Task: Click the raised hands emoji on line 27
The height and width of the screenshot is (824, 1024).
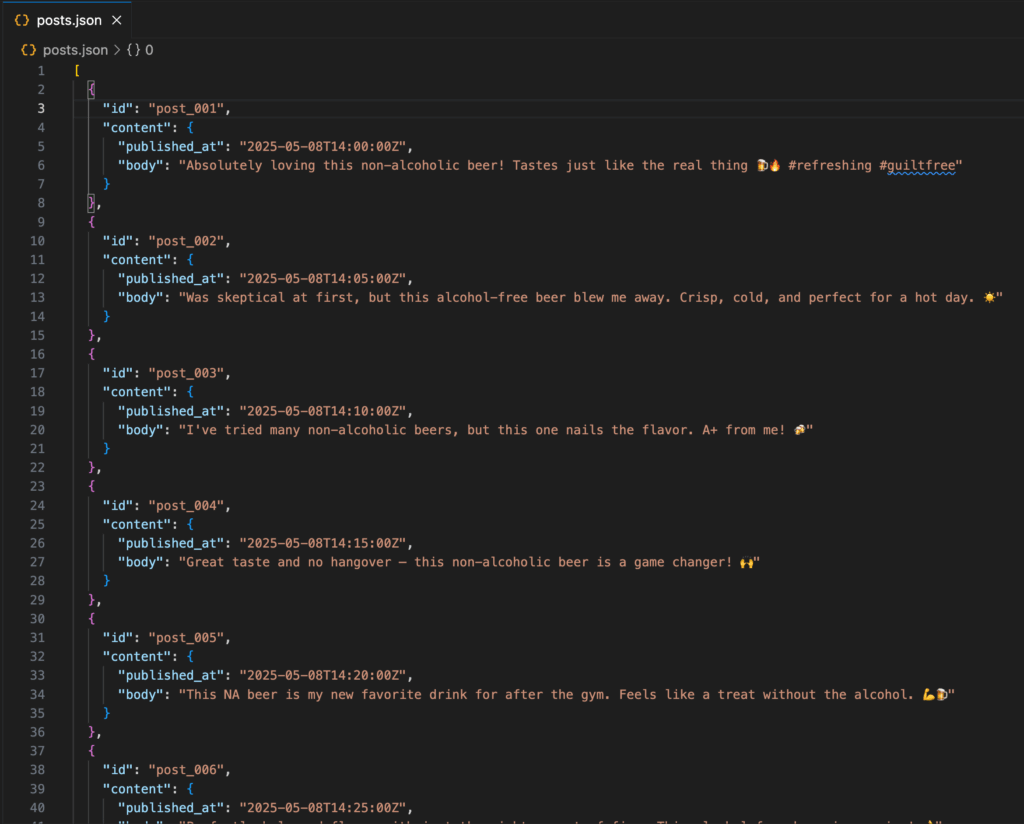Action: coord(746,562)
